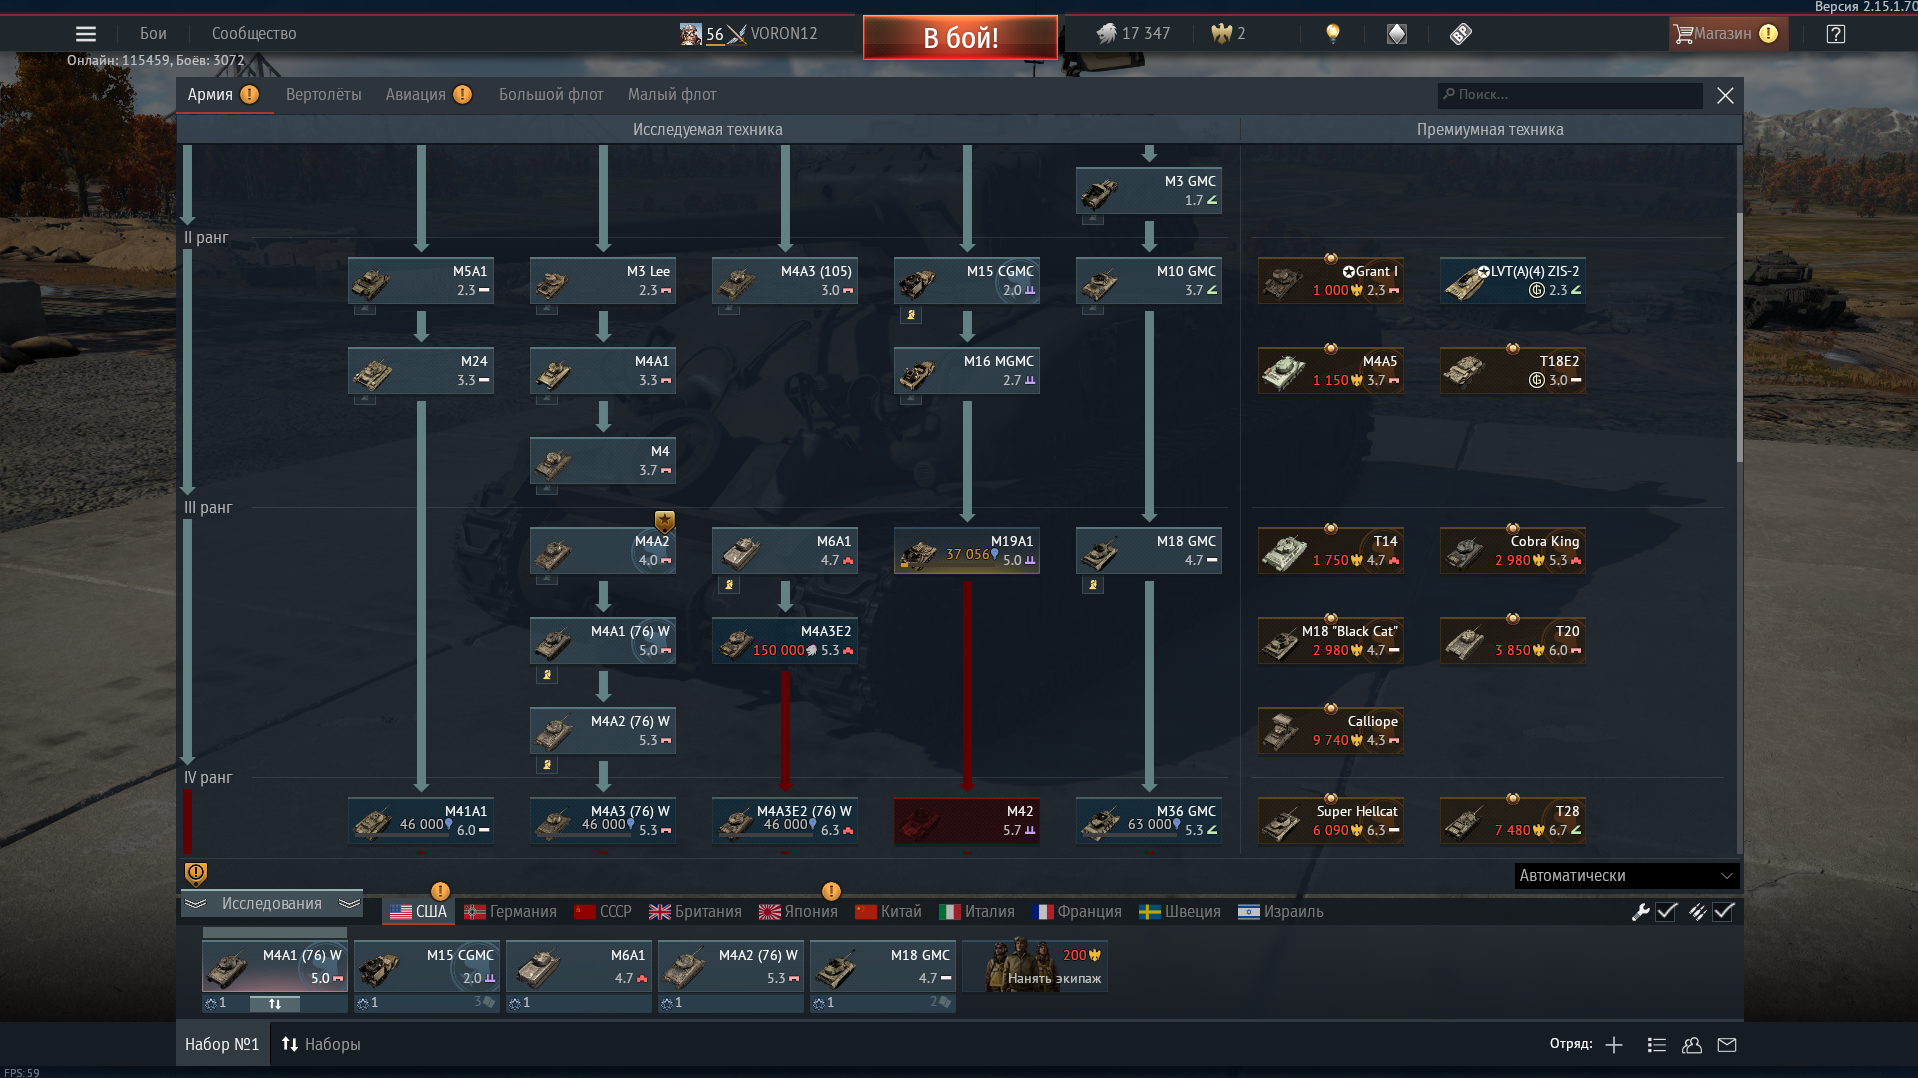Image resolution: width=1918 pixels, height=1078 pixels.
Task: Select M3 GMC in research tree
Action: tap(1149, 191)
